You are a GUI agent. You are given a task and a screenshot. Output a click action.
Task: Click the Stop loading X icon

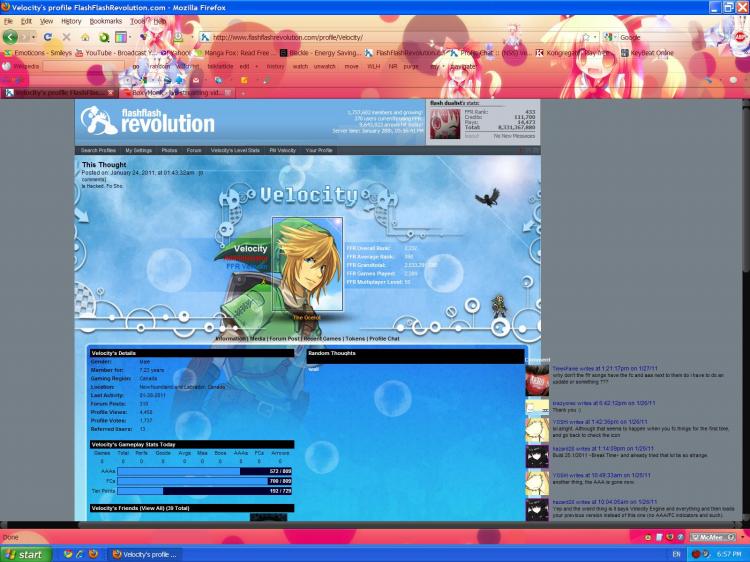[x=66, y=37]
